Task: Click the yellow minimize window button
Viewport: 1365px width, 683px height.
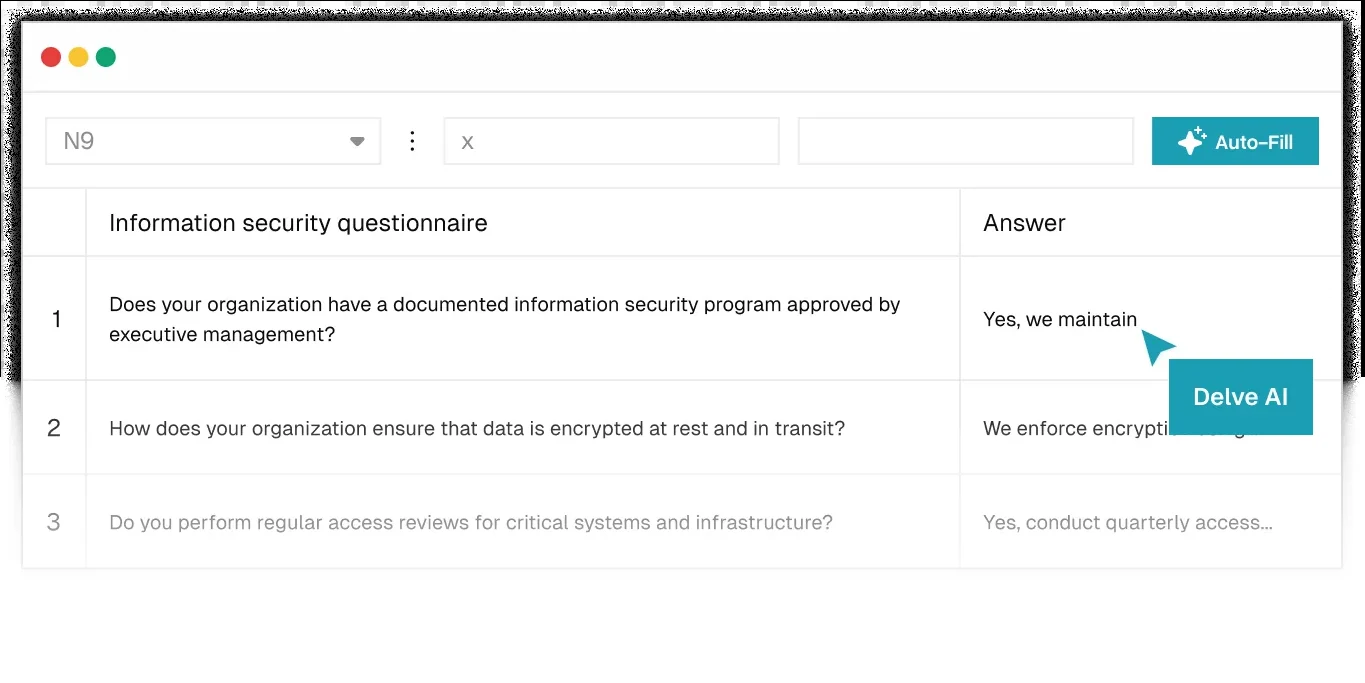Action: coord(78,57)
